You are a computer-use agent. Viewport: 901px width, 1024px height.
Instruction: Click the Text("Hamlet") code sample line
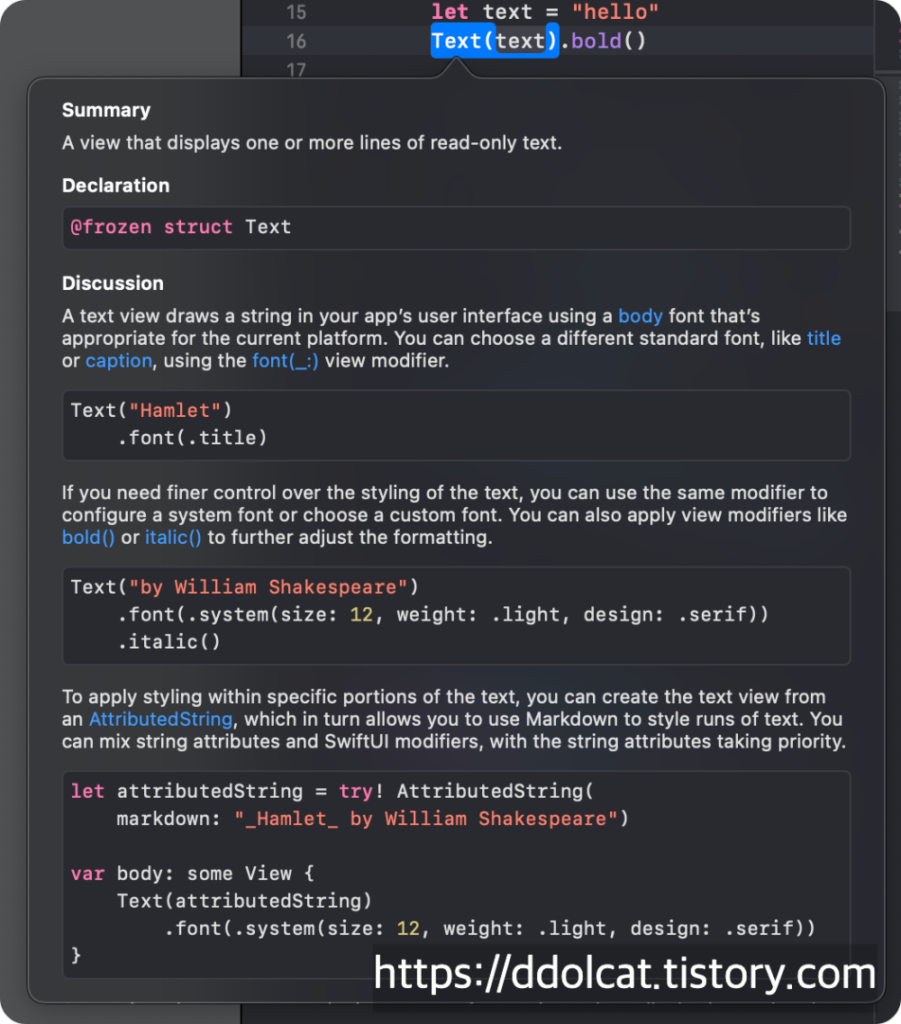click(150, 410)
